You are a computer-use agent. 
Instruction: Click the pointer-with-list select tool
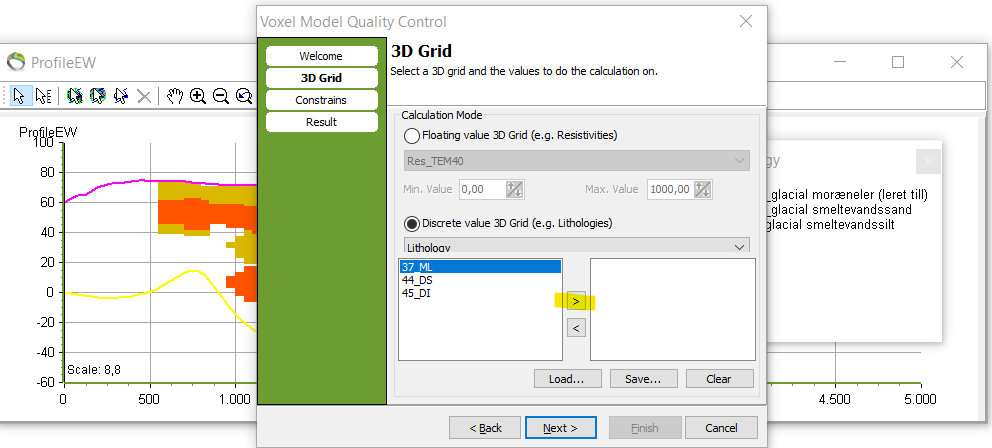(x=43, y=96)
